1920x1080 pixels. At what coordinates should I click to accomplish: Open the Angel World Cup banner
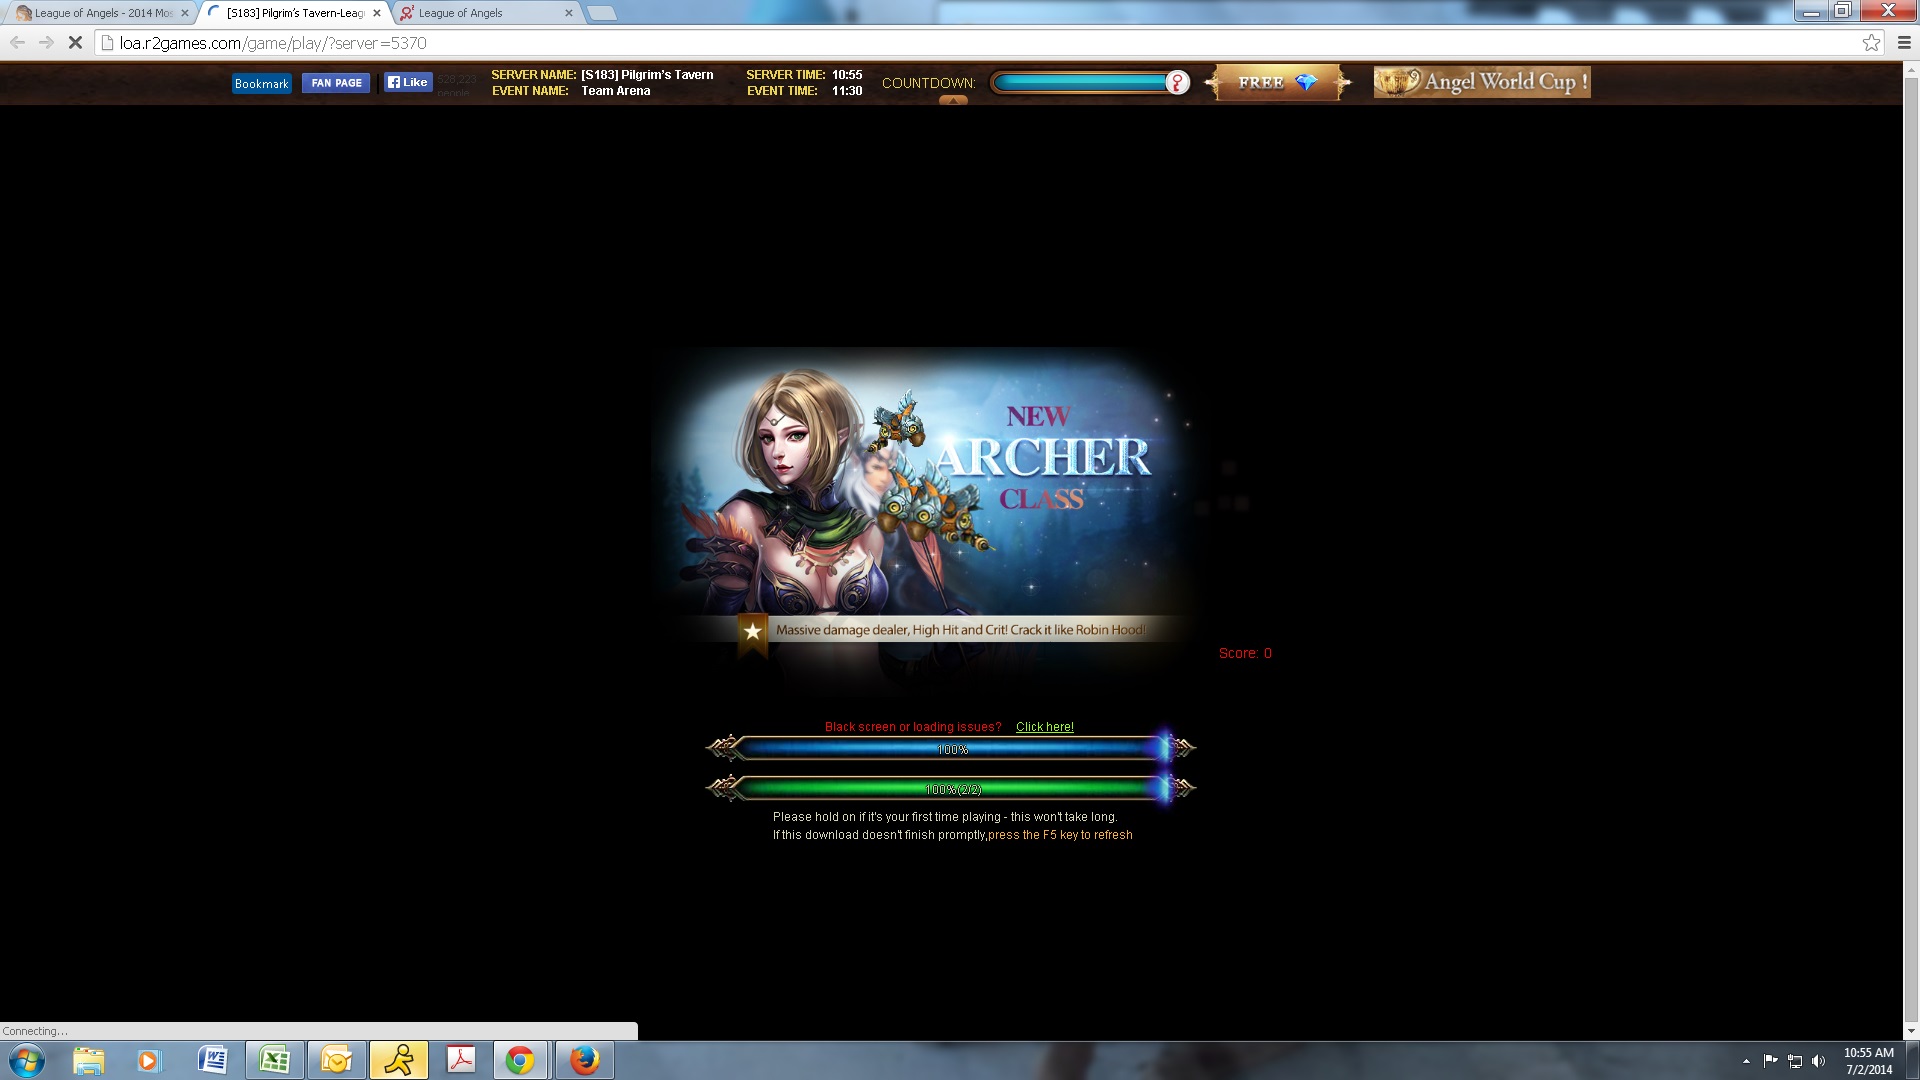[1482, 82]
